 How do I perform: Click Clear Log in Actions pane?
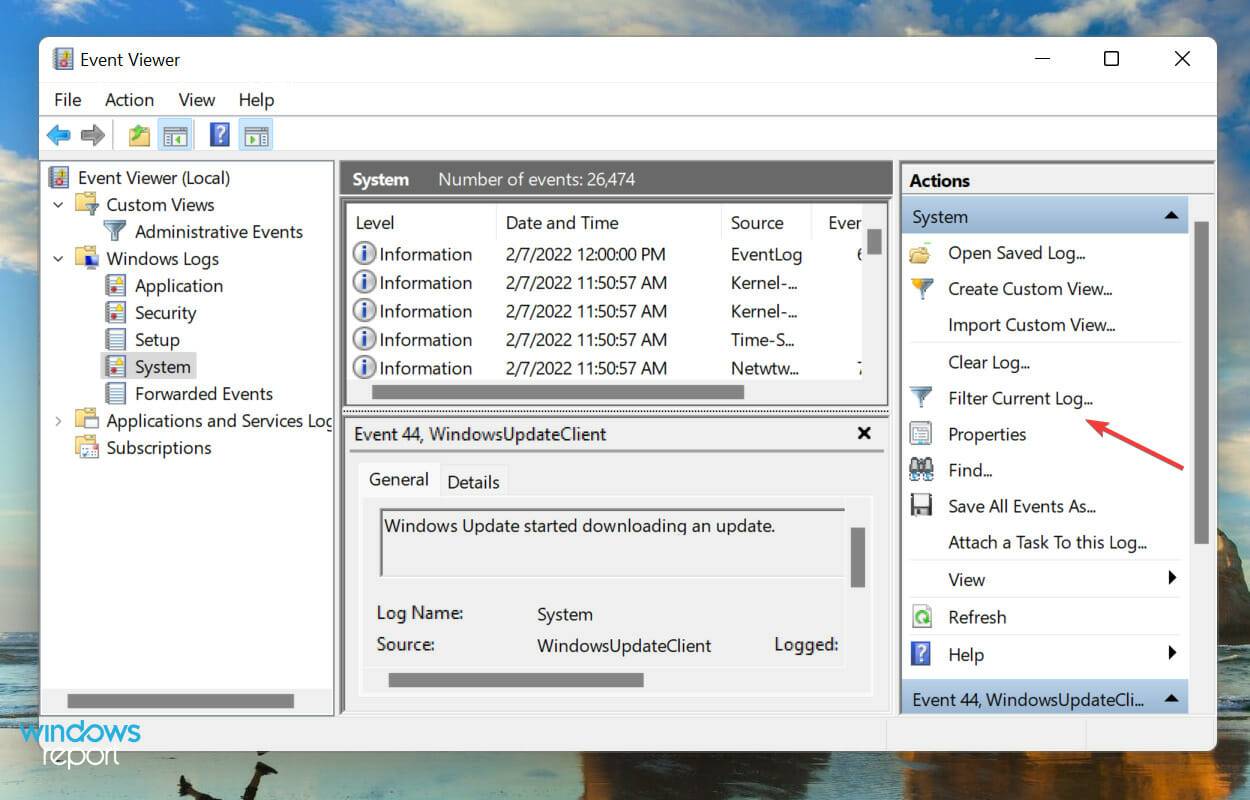(988, 361)
